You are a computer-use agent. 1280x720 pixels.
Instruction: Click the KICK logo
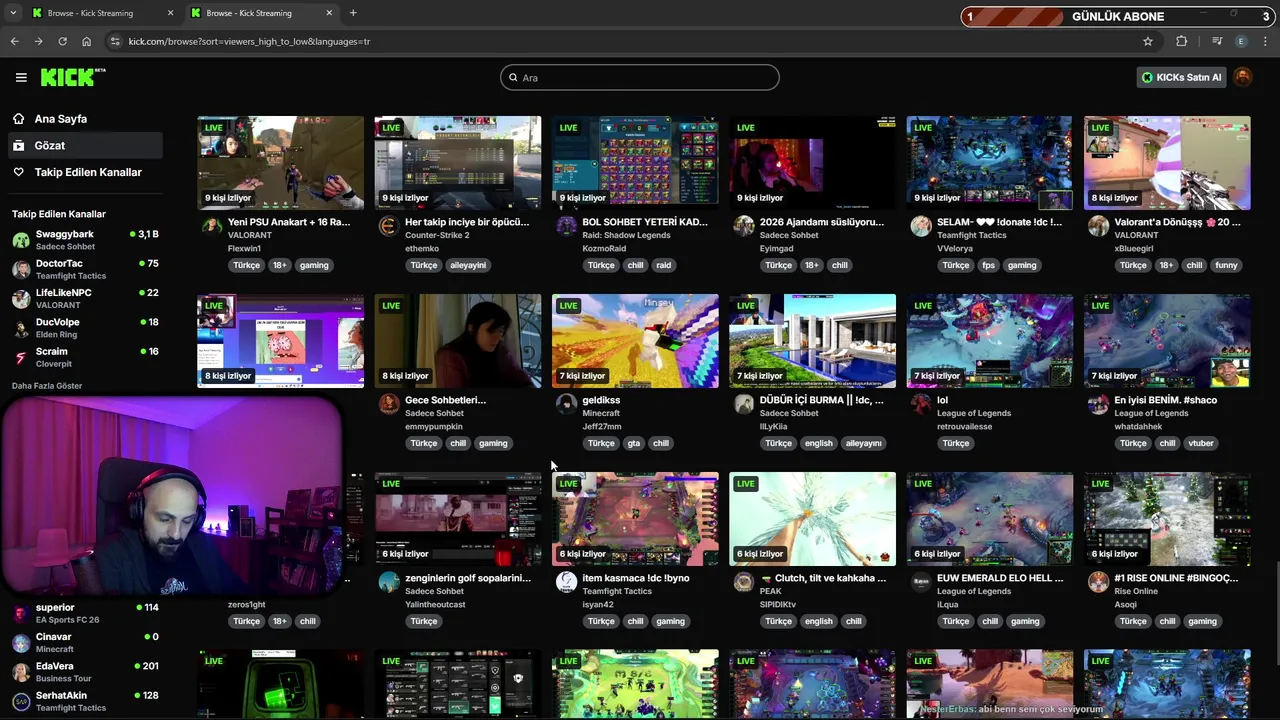pos(72,77)
